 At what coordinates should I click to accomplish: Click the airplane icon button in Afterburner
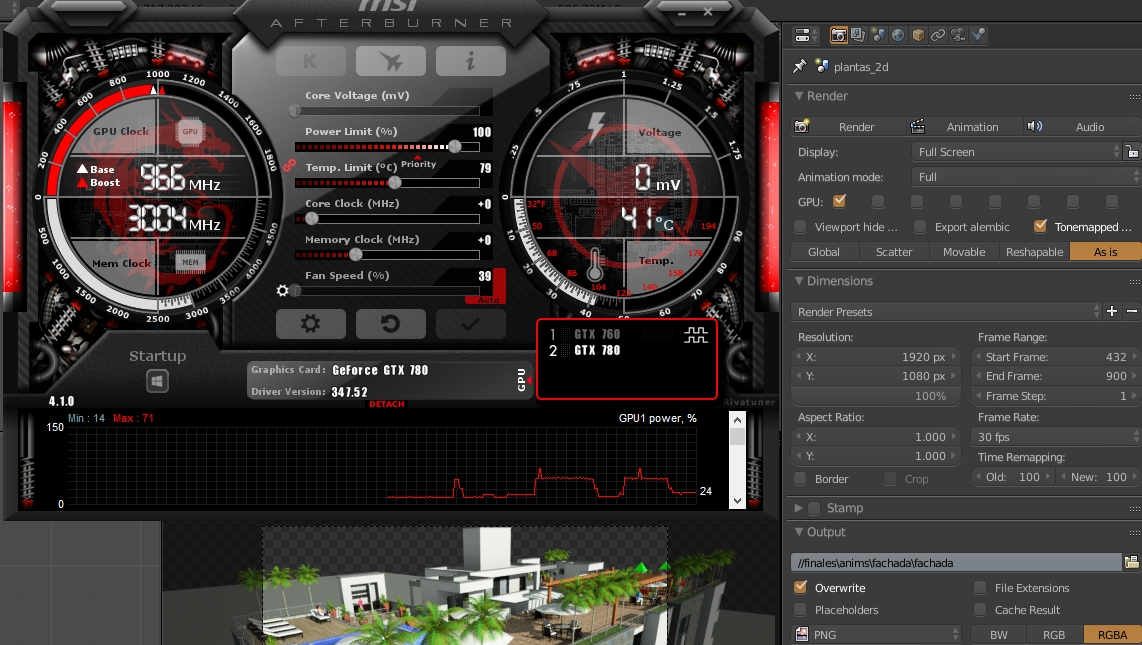point(390,61)
